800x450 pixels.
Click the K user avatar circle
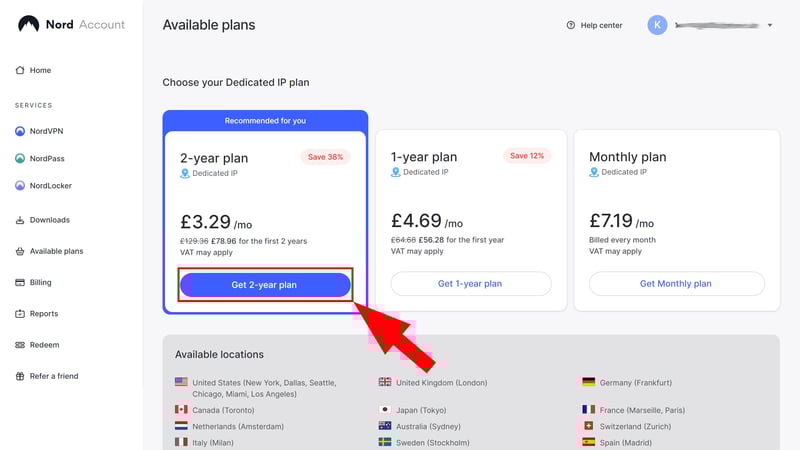(x=657, y=25)
